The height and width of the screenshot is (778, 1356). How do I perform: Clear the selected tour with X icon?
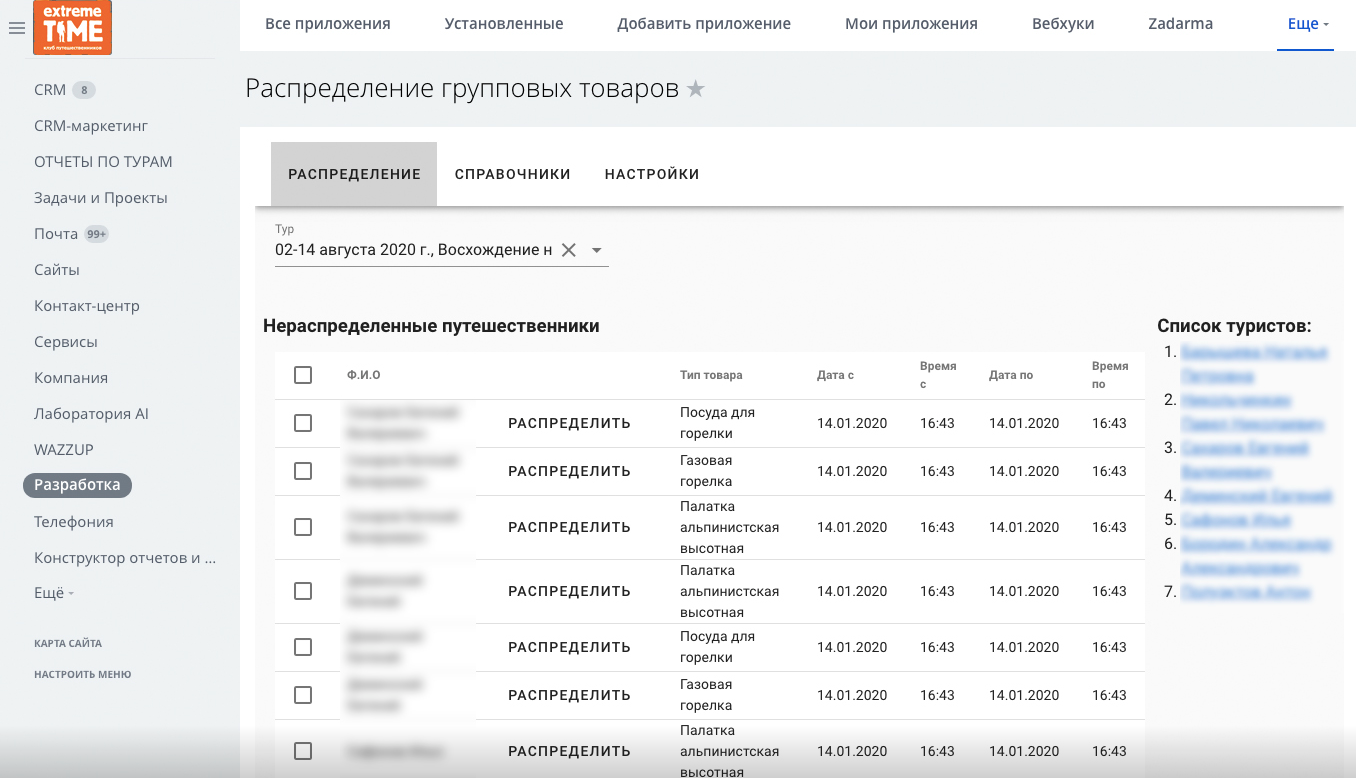[568, 250]
